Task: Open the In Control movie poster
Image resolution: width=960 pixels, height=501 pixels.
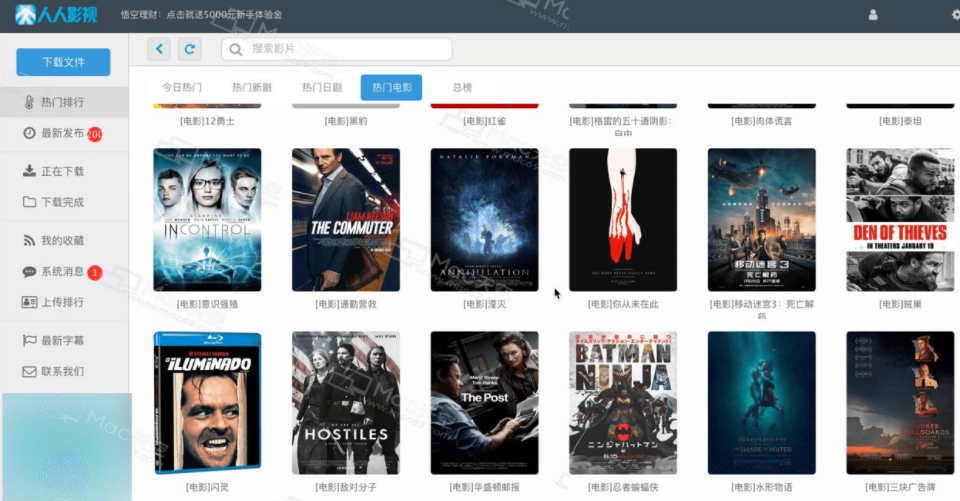Action: [x=207, y=220]
